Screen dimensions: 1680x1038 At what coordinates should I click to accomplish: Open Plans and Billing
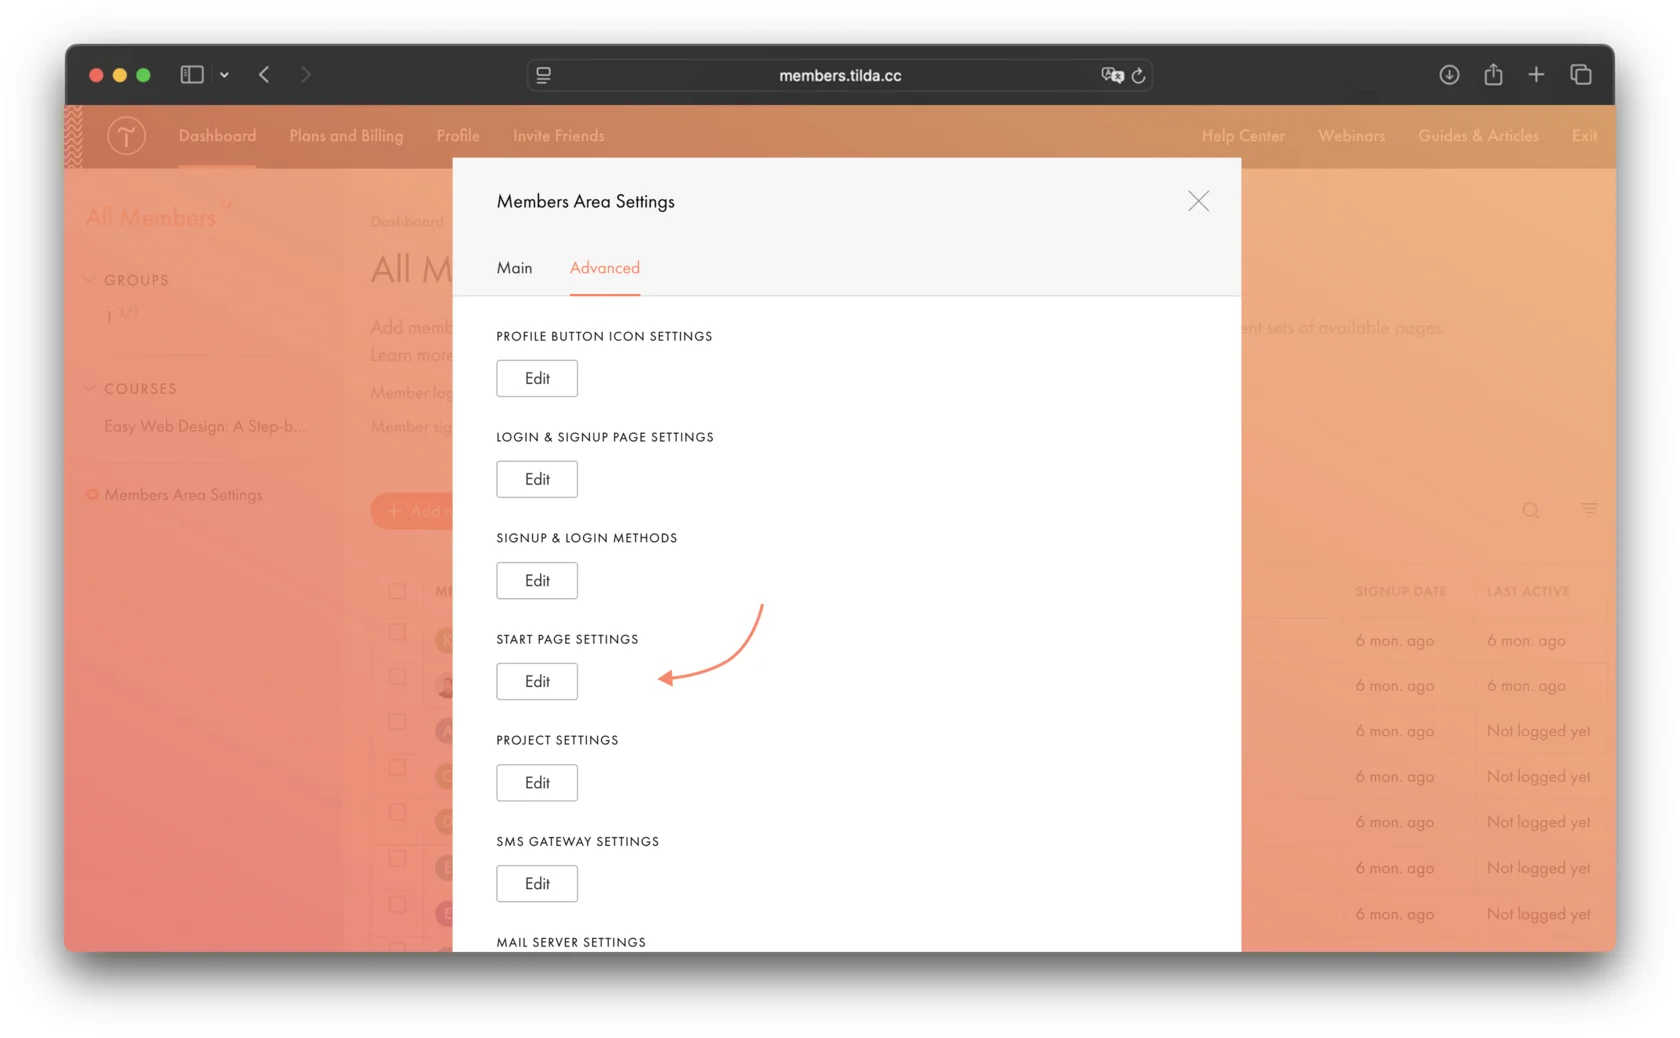point(346,135)
